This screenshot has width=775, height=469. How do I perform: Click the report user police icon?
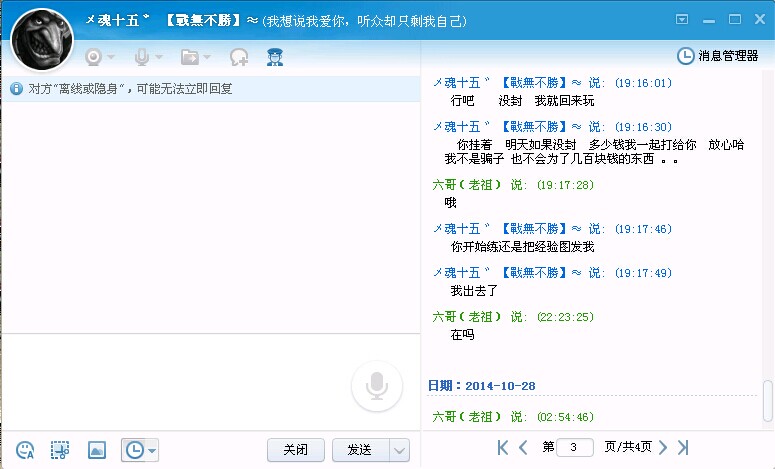(276, 57)
